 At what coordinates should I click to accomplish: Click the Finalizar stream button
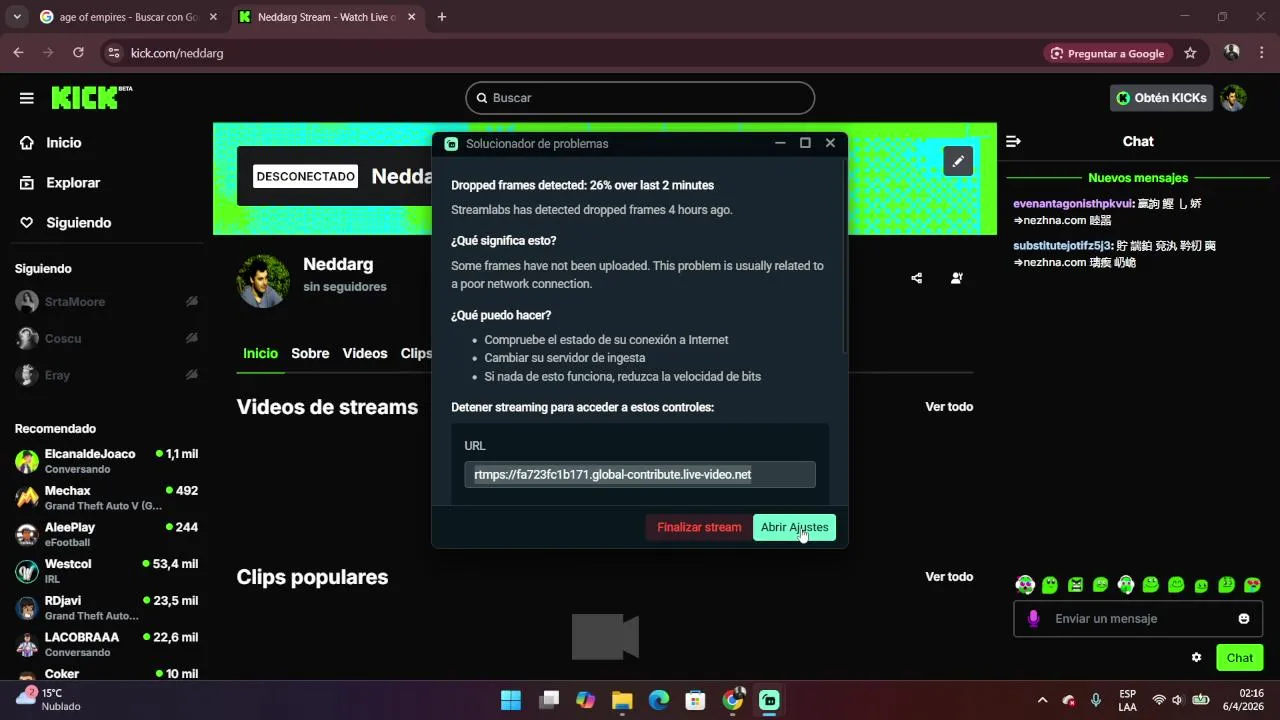coord(699,527)
